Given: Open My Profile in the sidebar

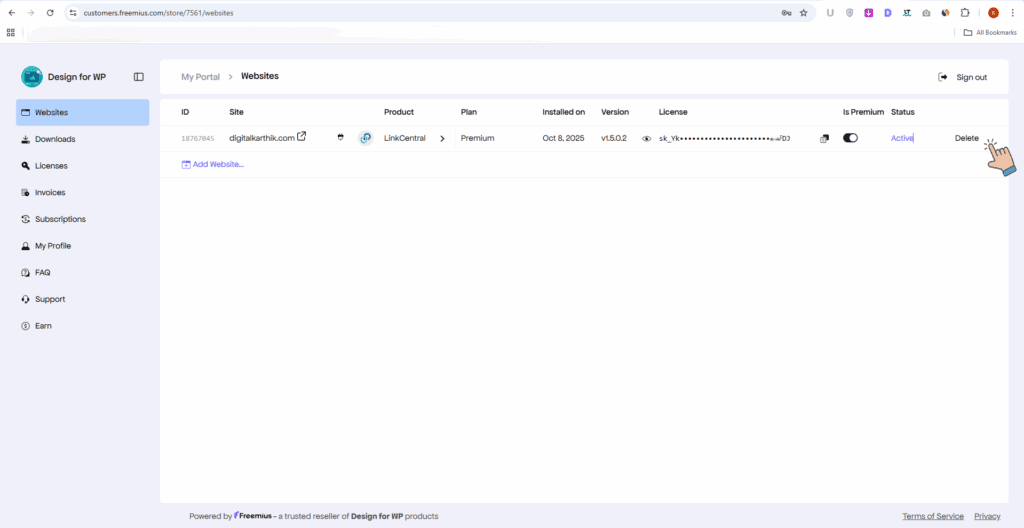Looking at the screenshot, I should tap(82, 246).
